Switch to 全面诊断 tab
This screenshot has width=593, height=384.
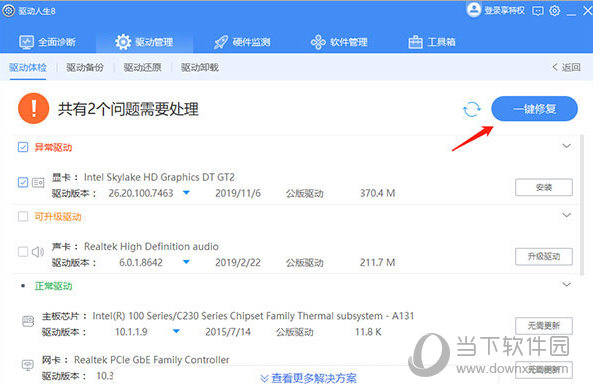click(48, 42)
